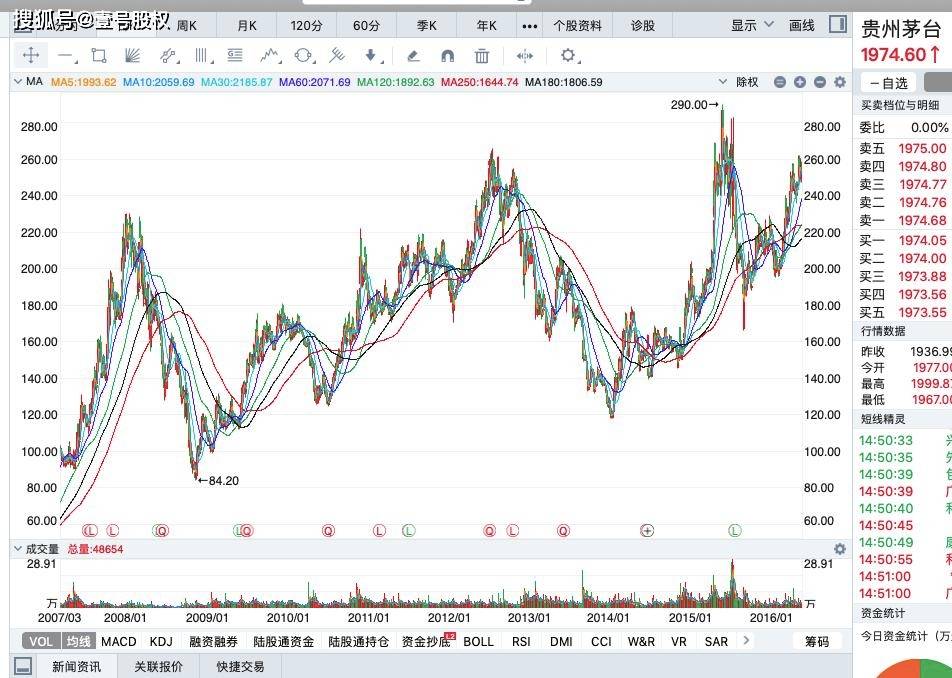The image size is (952, 678).
Task: Click the L event marker near 2015
Action: pyautogui.click(x=735, y=531)
